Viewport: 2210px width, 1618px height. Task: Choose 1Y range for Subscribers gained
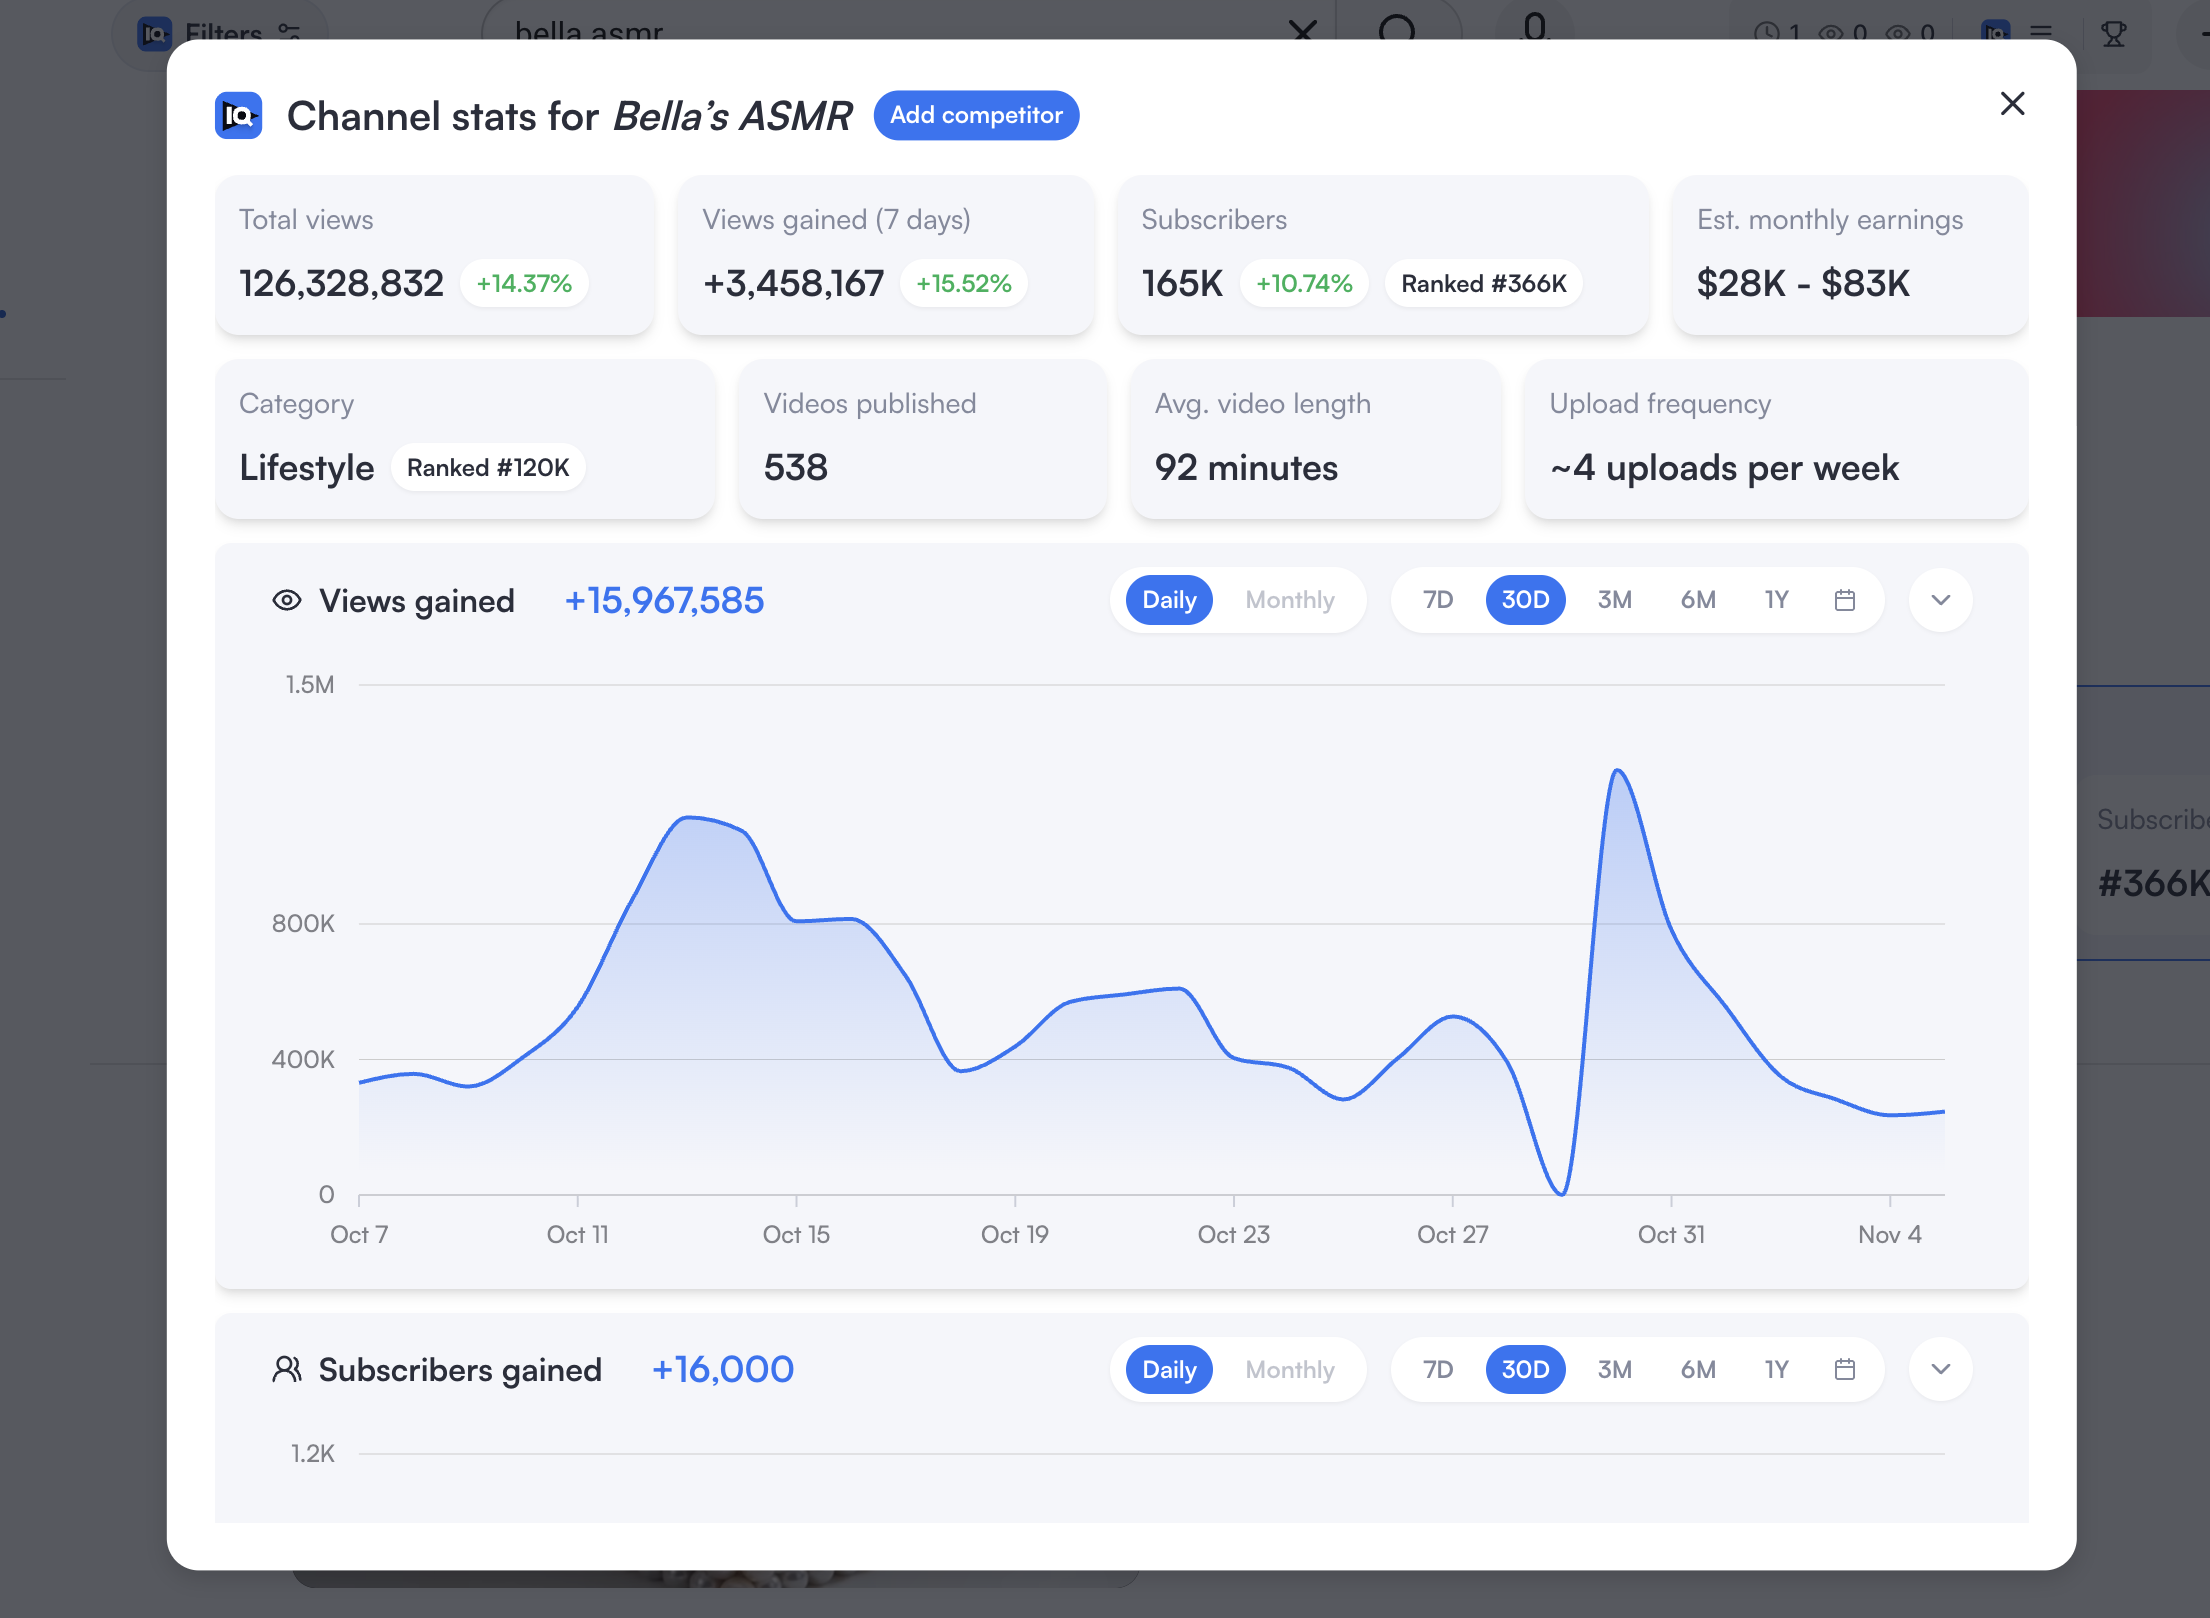tap(1776, 1369)
